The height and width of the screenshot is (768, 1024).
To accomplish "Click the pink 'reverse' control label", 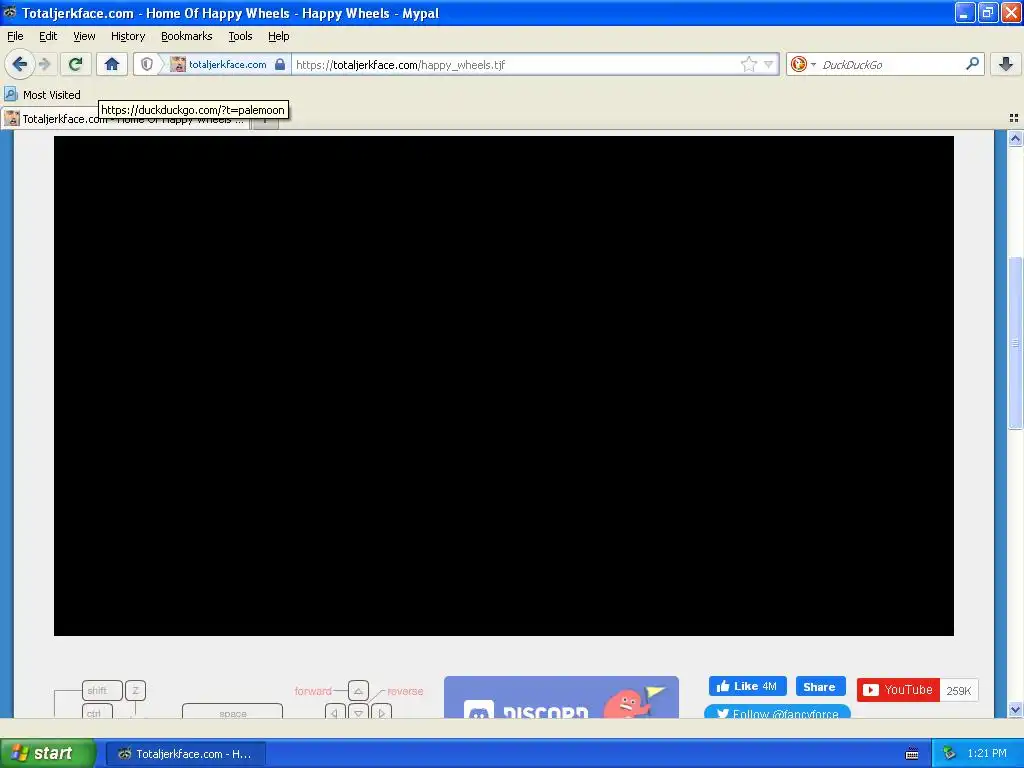I will [405, 691].
